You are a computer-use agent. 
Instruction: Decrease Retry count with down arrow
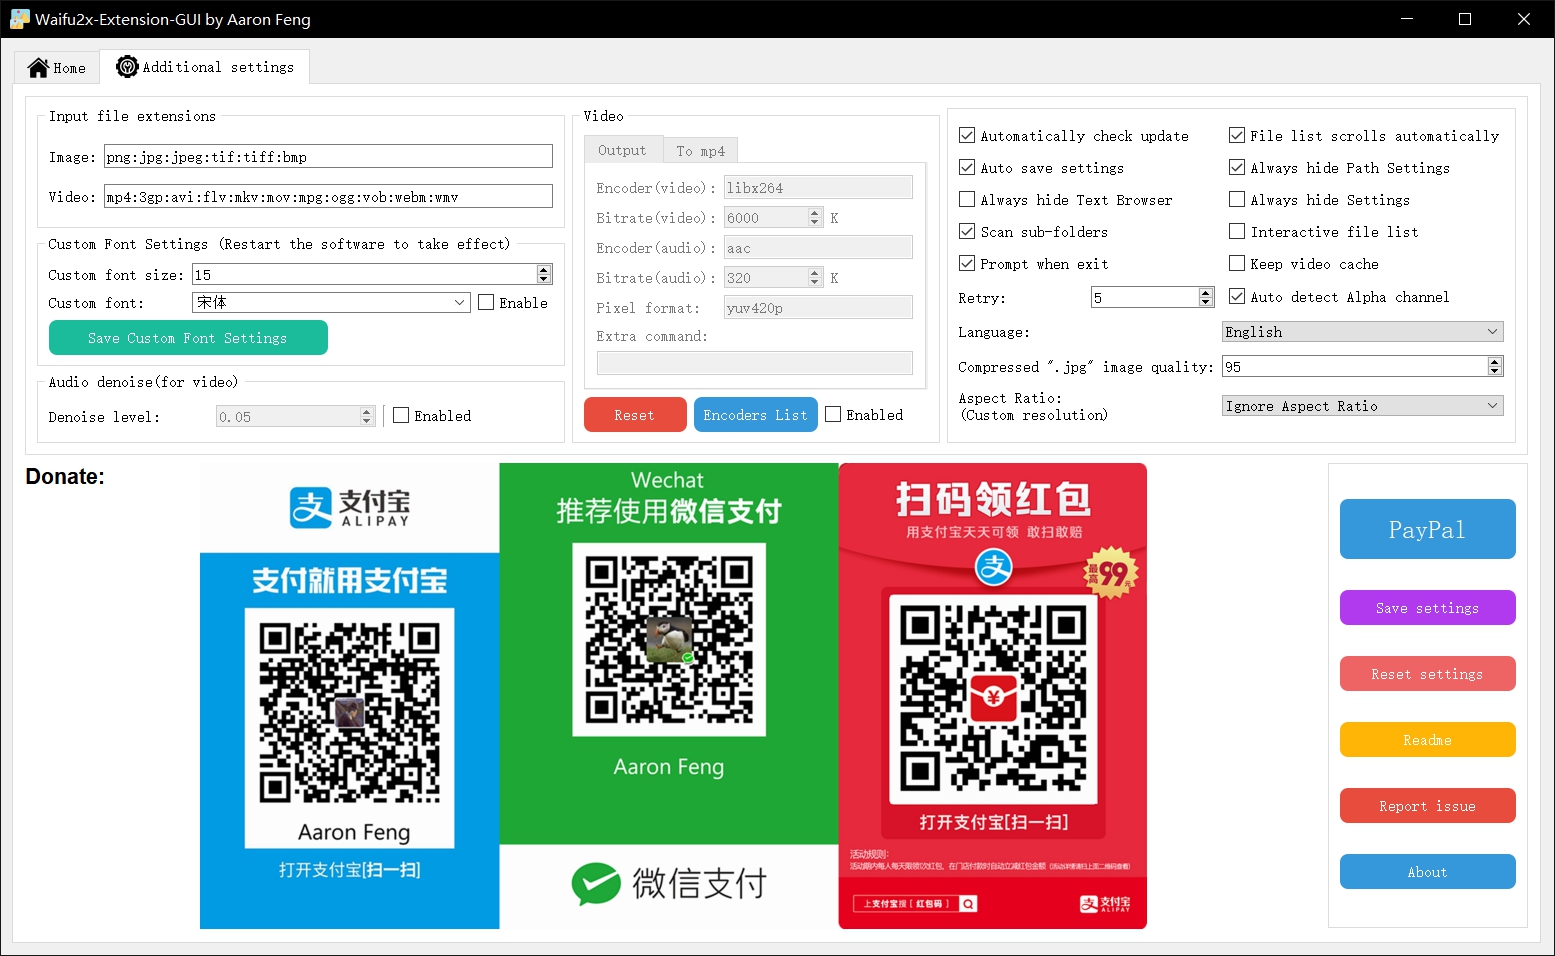pos(1206,302)
